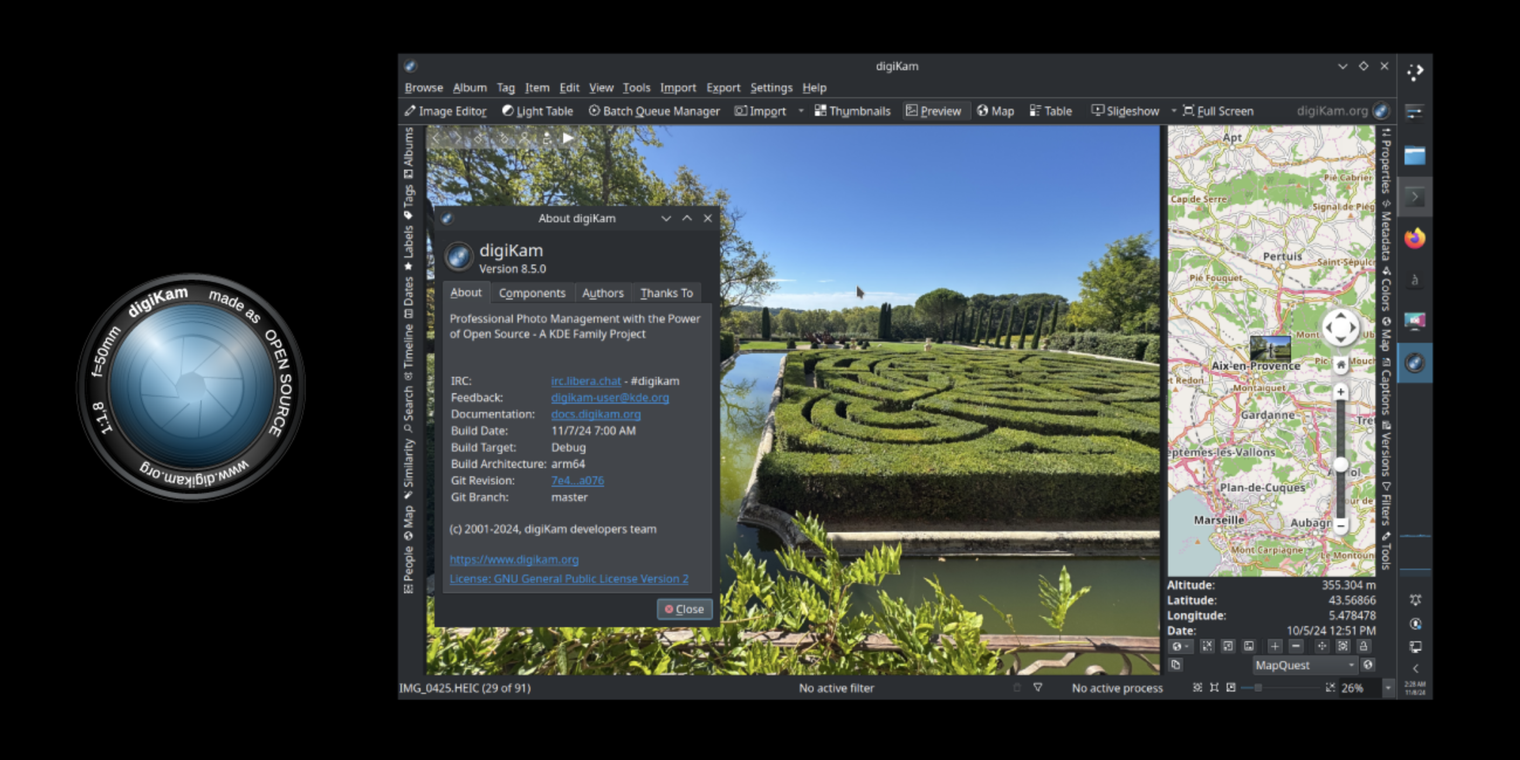Enter Full Screen mode
Image resolution: width=1520 pixels, height=760 pixels.
(1218, 111)
